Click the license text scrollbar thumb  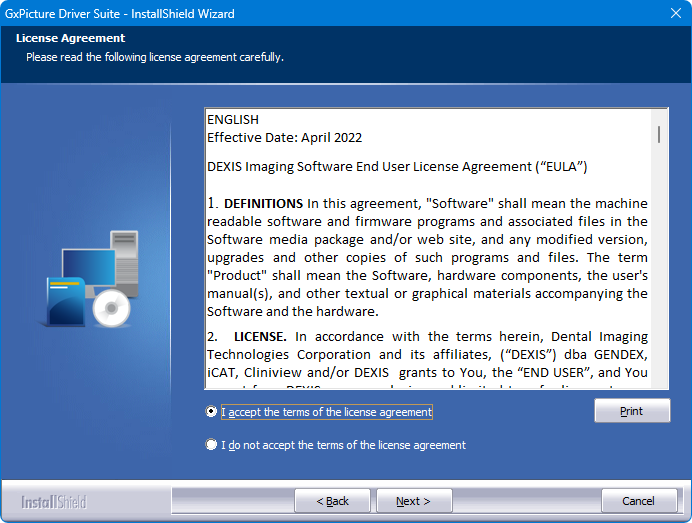658,134
